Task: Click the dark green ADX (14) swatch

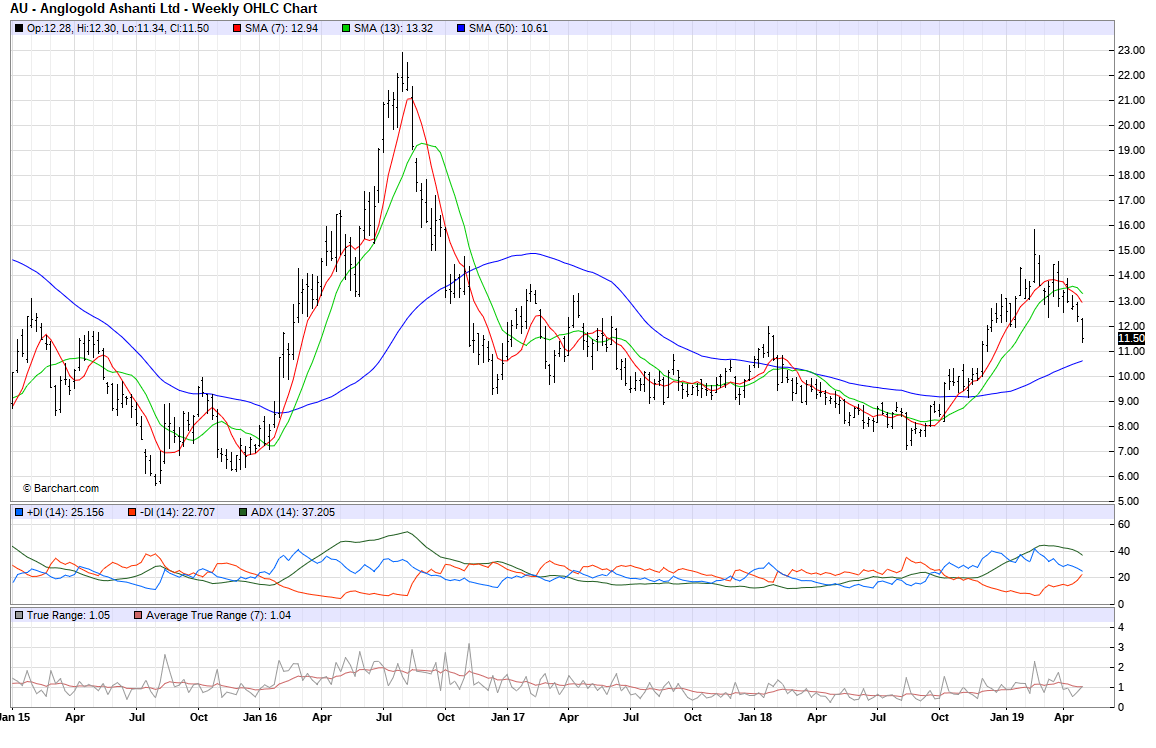Action: coord(243,512)
